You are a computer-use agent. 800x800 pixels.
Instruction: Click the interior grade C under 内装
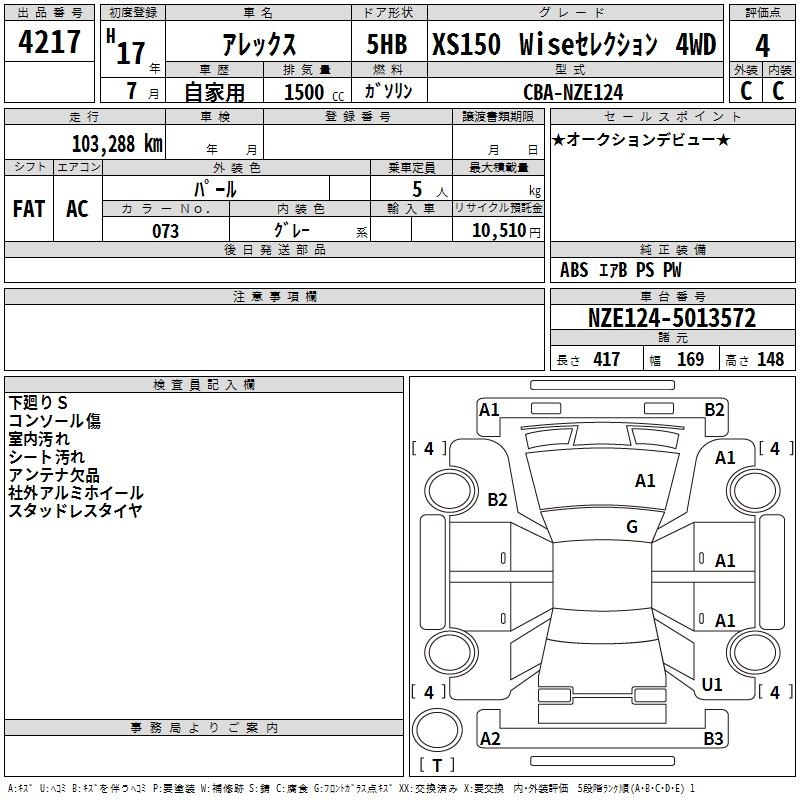point(778,91)
